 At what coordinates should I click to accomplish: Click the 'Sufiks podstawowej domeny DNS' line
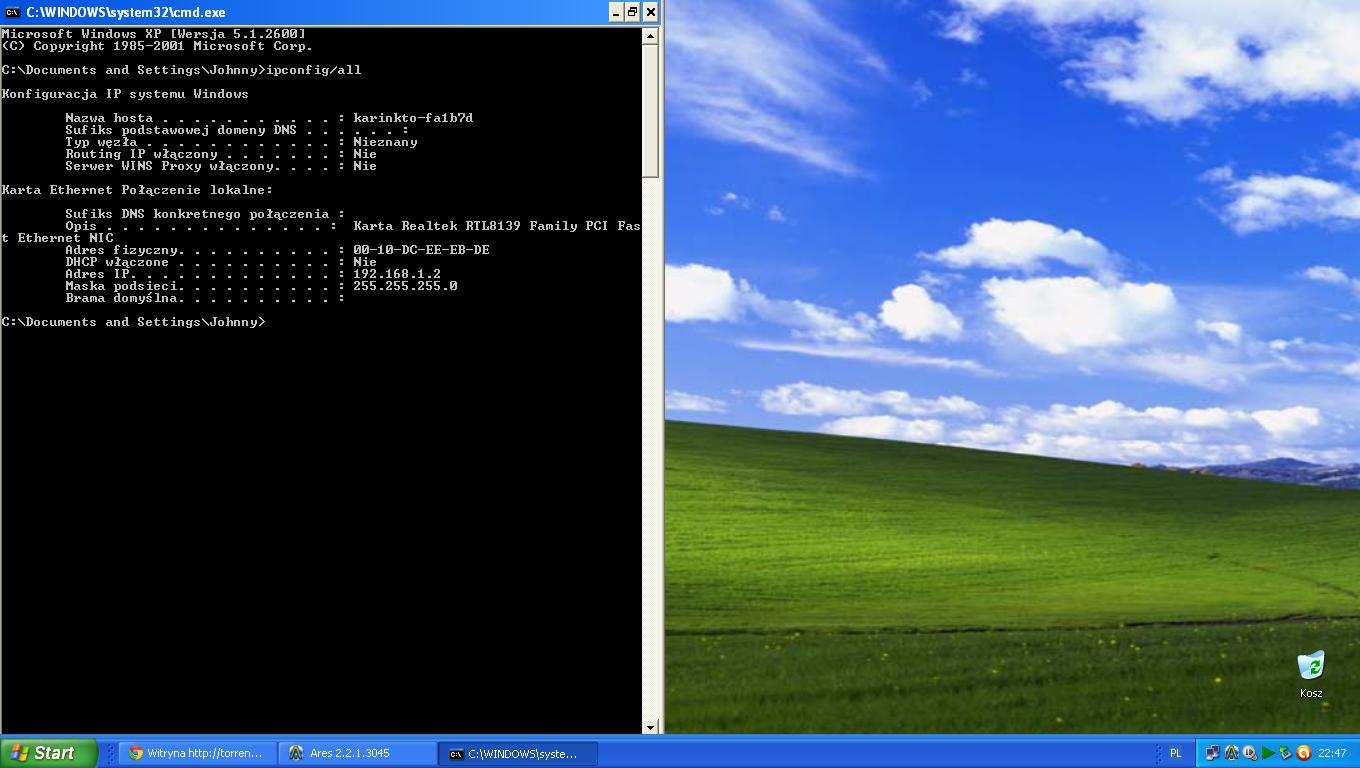point(237,130)
